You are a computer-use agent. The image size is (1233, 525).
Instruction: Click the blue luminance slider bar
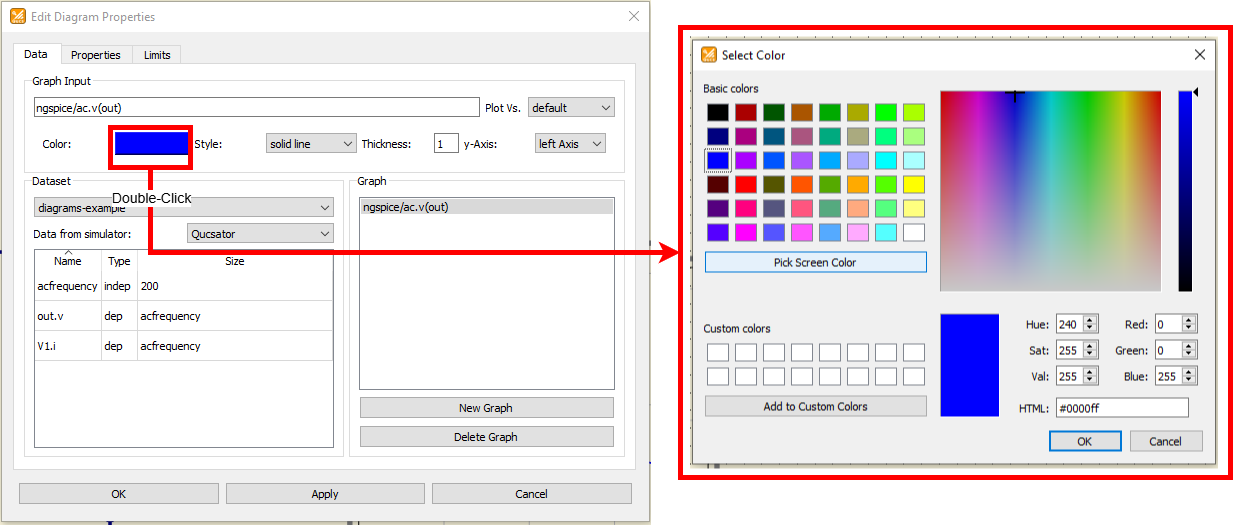(x=1185, y=191)
